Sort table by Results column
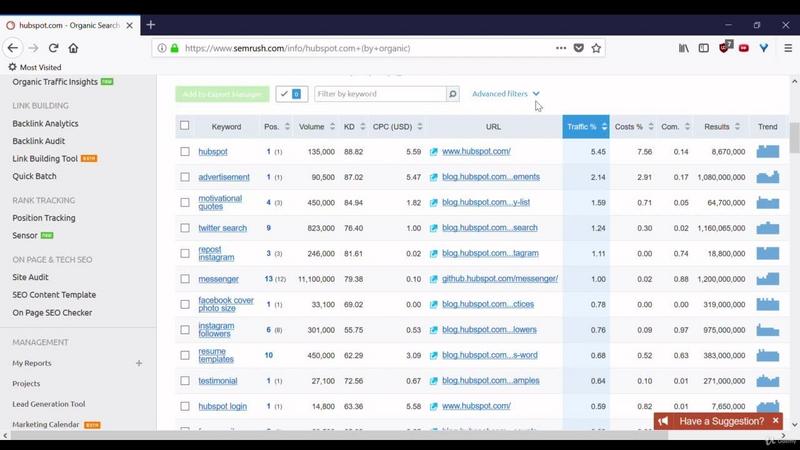The image size is (800, 450). (721, 127)
